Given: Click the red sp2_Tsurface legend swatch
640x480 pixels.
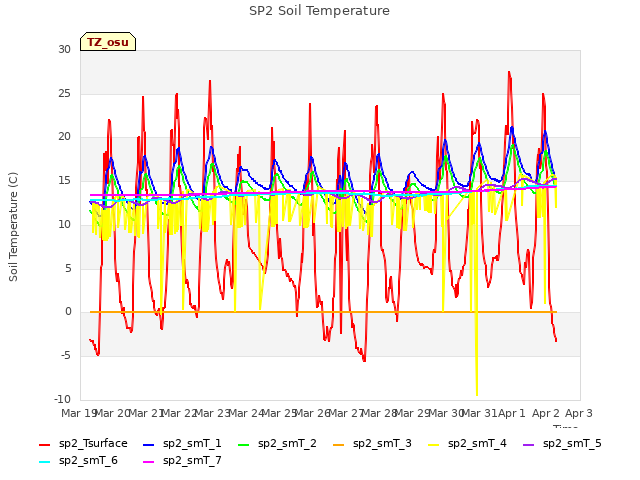Looking at the screenshot, I should (44, 444).
